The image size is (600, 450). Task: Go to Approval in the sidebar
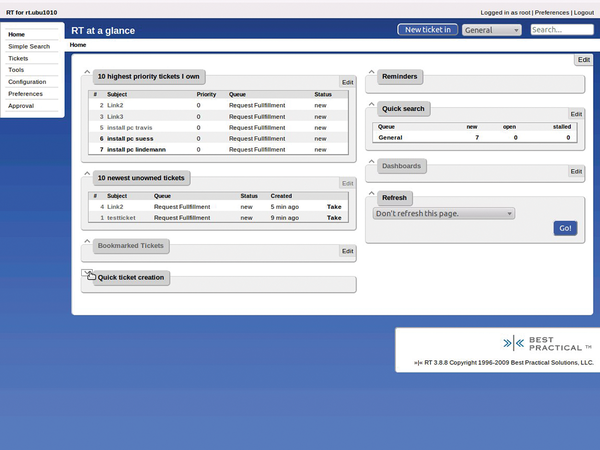coord(21,105)
